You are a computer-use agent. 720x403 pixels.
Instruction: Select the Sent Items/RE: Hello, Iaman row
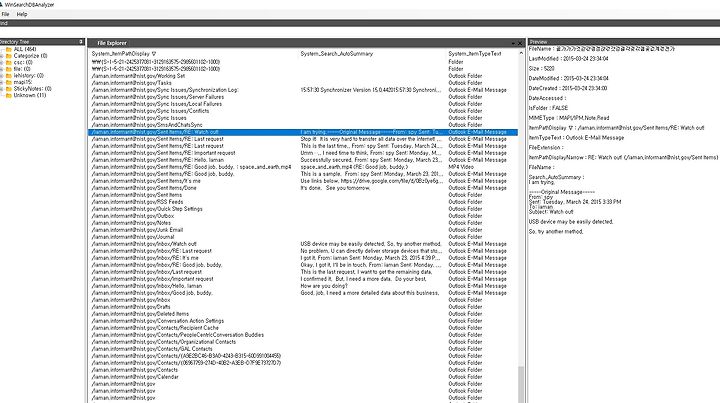pyautogui.click(x=303, y=160)
